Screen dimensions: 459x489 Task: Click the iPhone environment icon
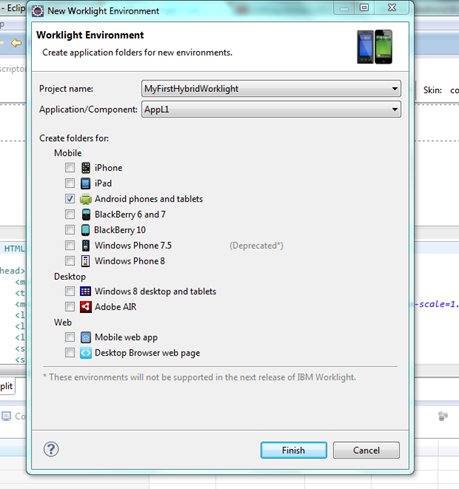pos(86,168)
